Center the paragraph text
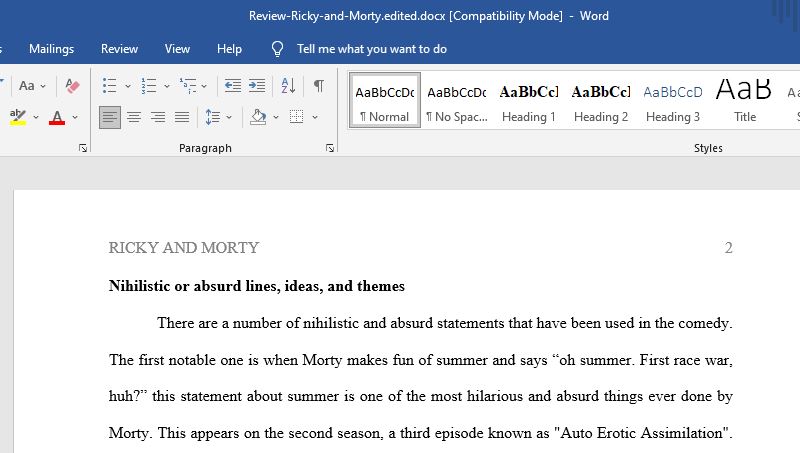 [x=134, y=117]
